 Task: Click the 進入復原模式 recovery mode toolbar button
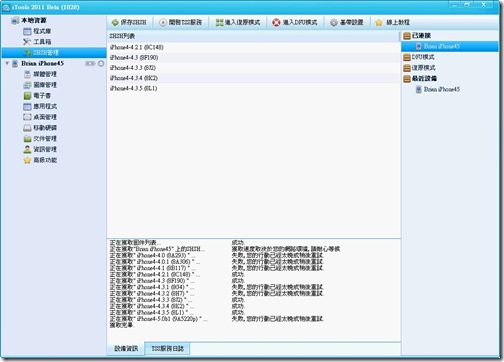coord(238,22)
